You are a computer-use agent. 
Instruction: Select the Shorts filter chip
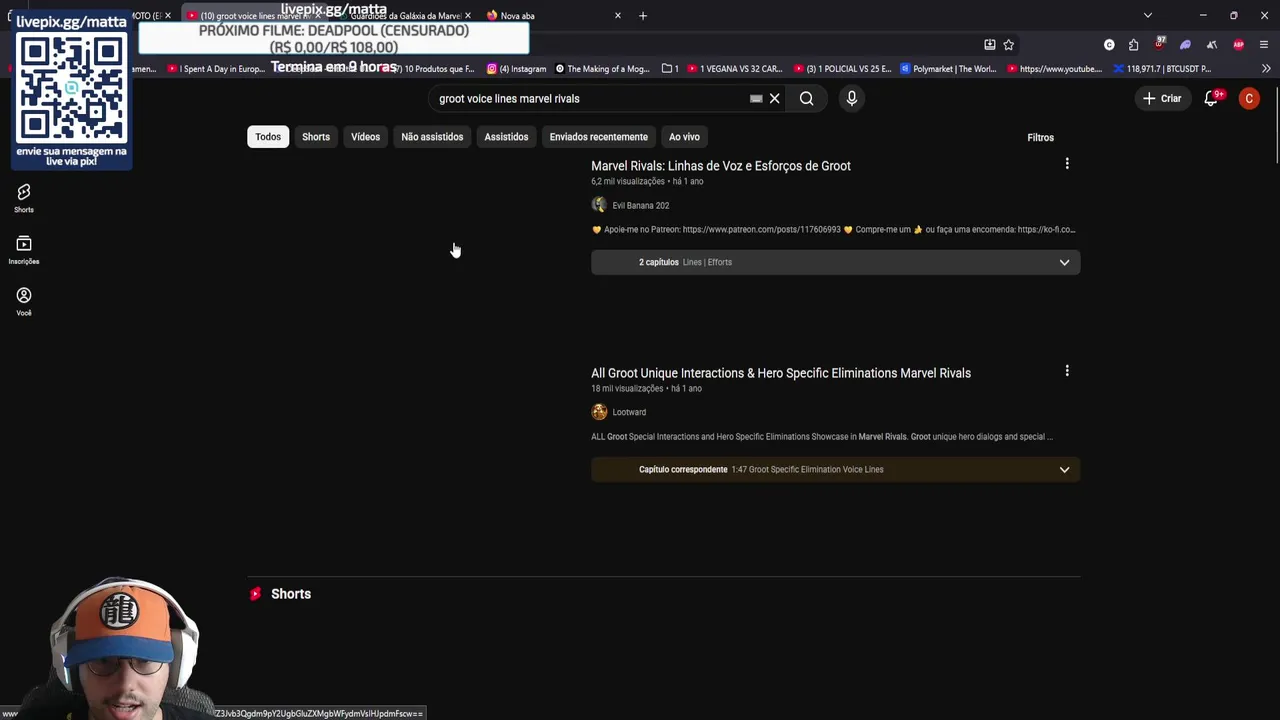click(x=316, y=137)
